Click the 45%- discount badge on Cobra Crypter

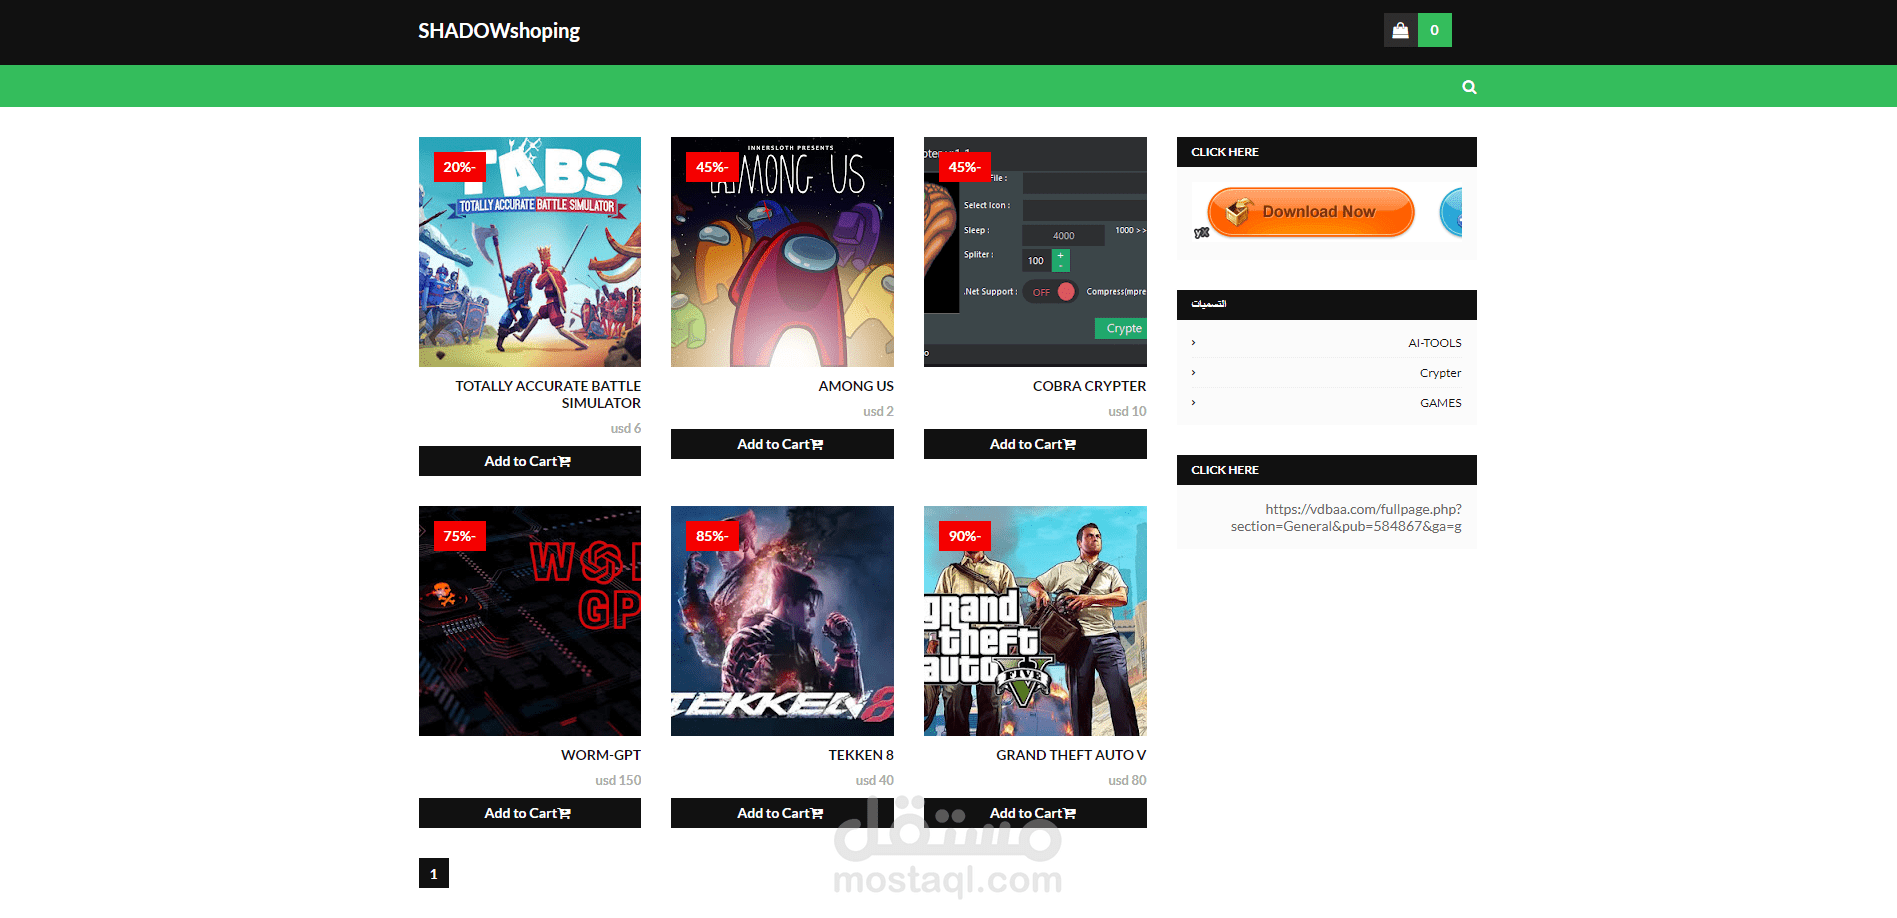pos(964,167)
